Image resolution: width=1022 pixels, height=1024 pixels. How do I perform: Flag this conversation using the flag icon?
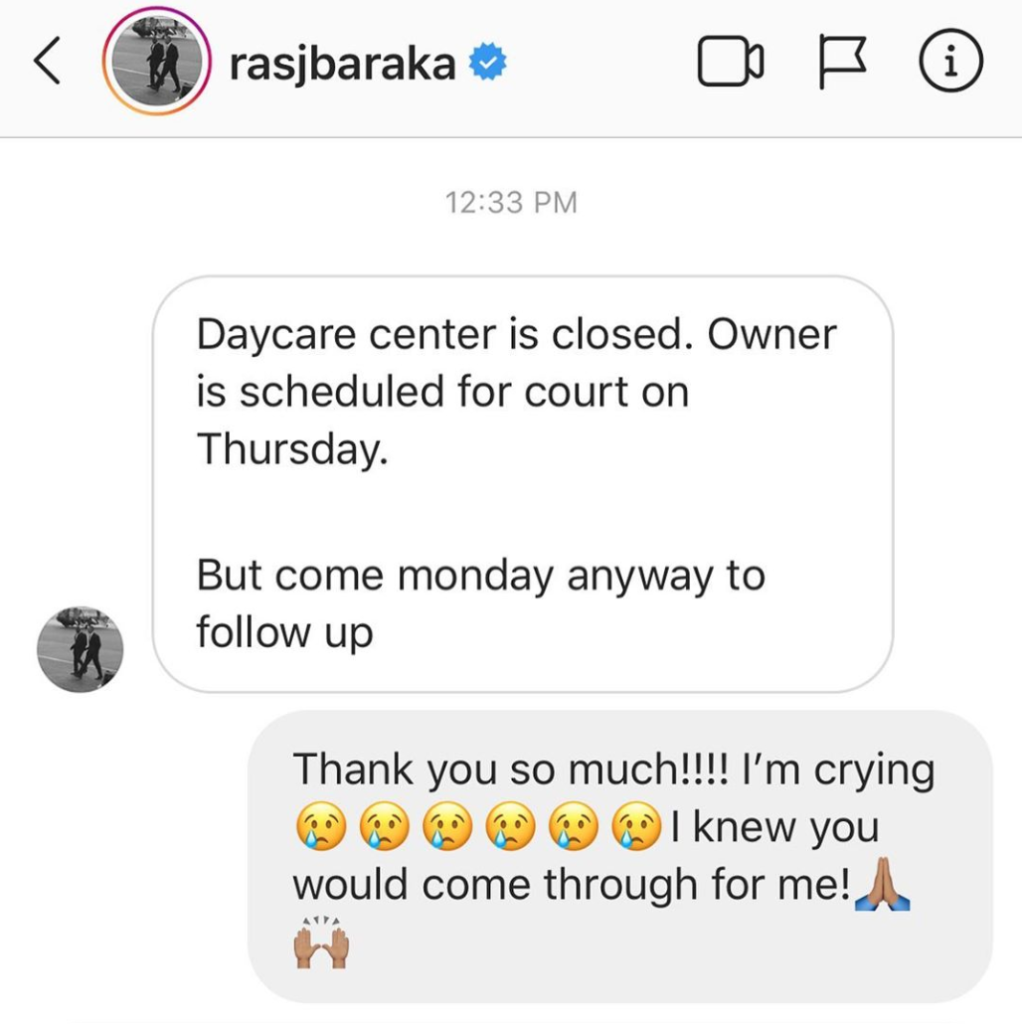[x=842, y=62]
